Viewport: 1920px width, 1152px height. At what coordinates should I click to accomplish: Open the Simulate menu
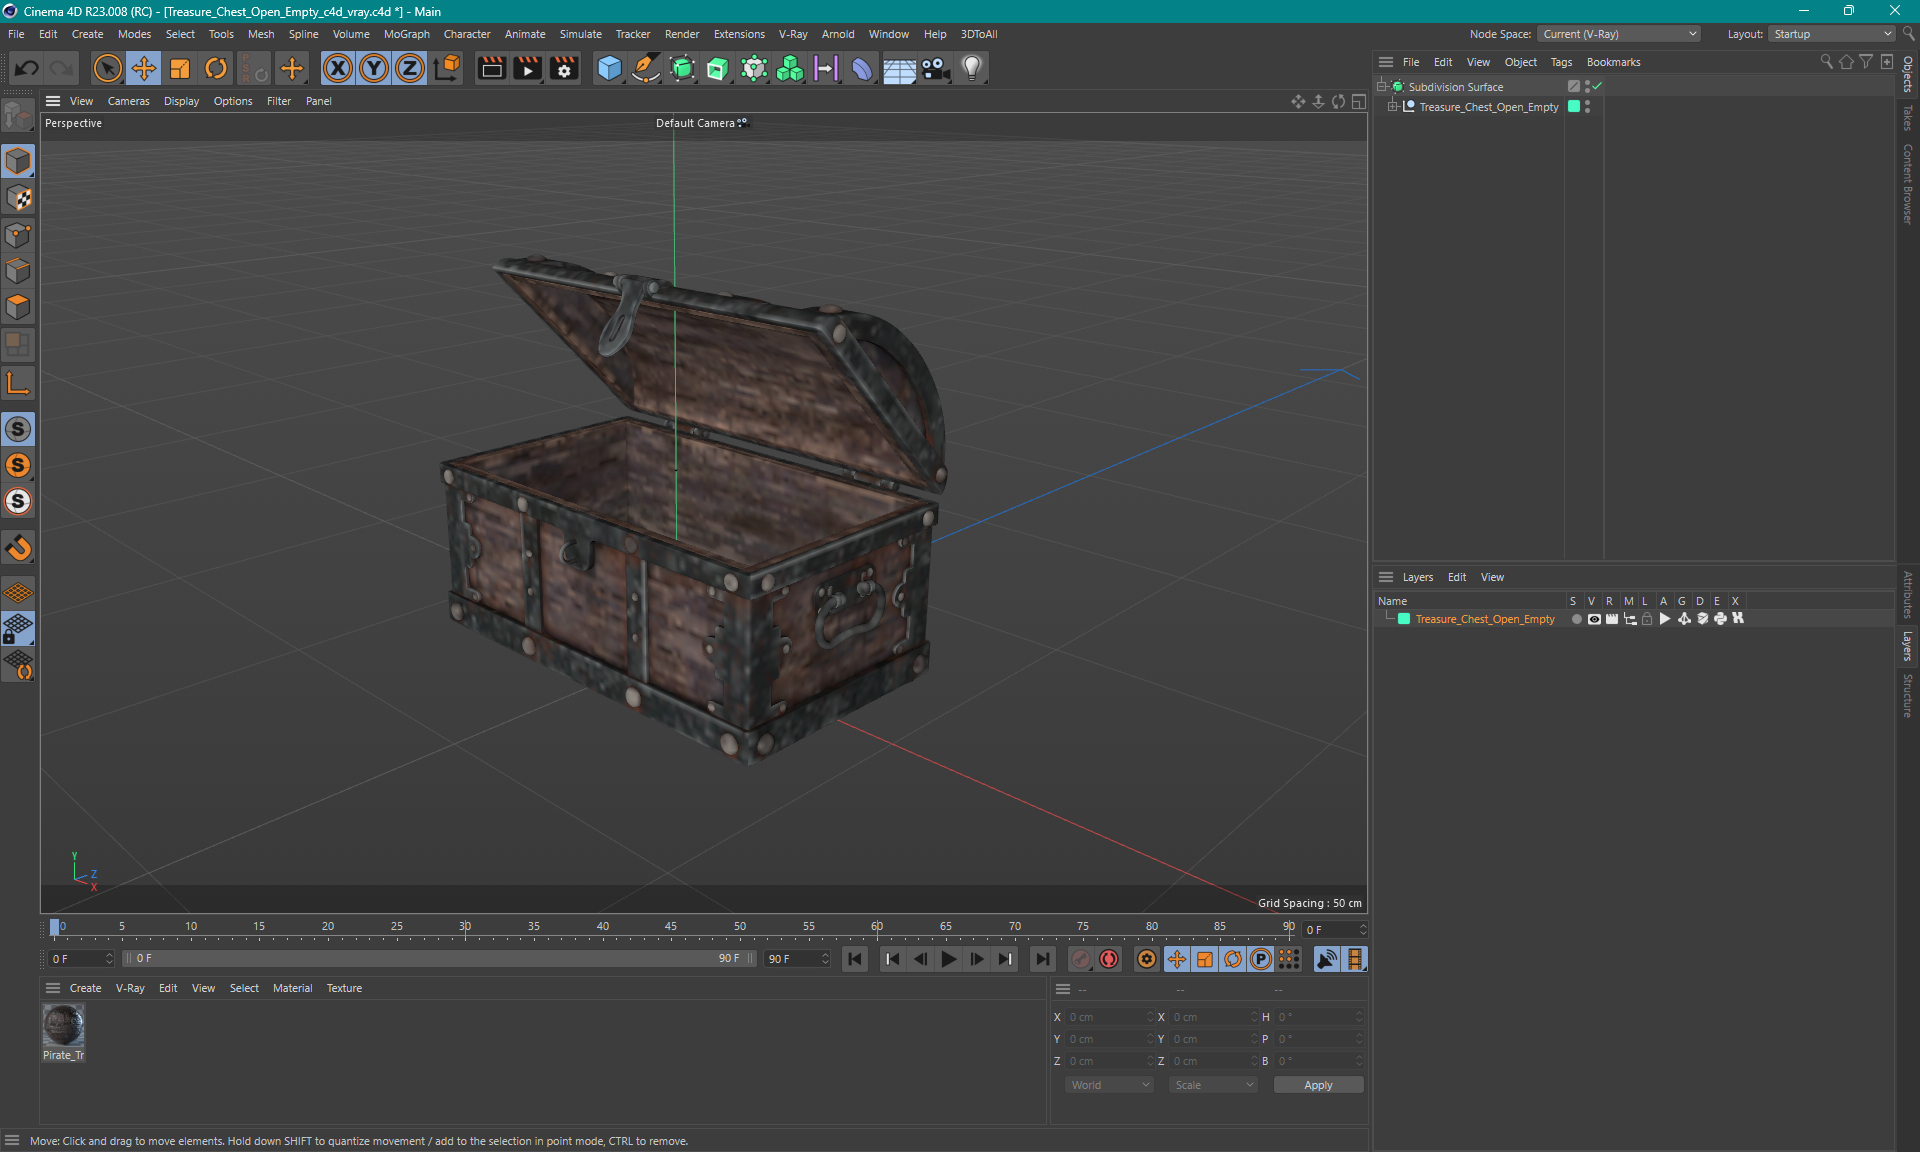click(x=580, y=34)
